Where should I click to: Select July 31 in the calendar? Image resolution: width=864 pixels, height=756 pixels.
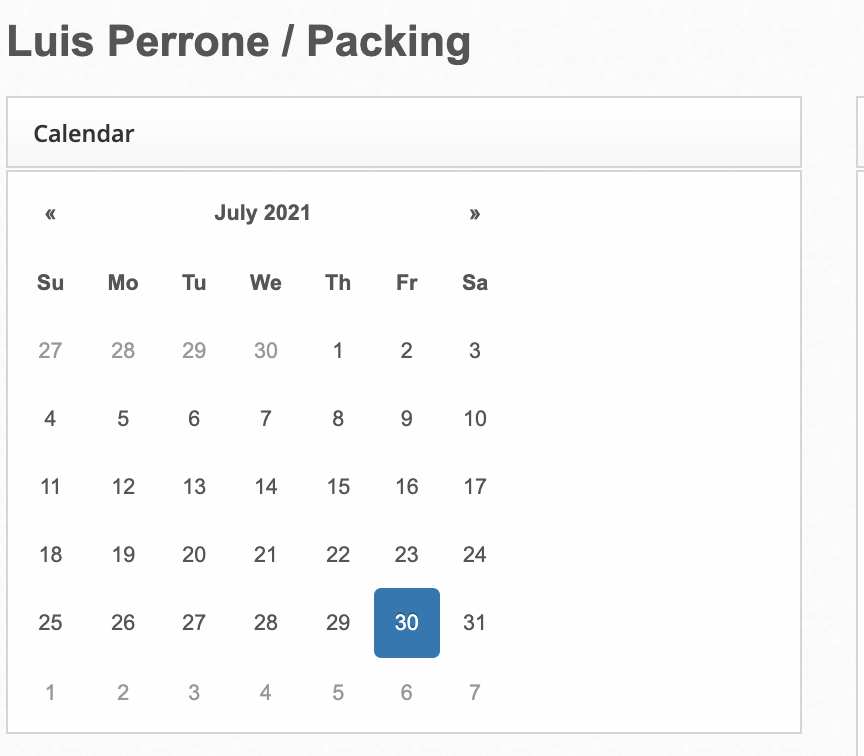[475, 623]
